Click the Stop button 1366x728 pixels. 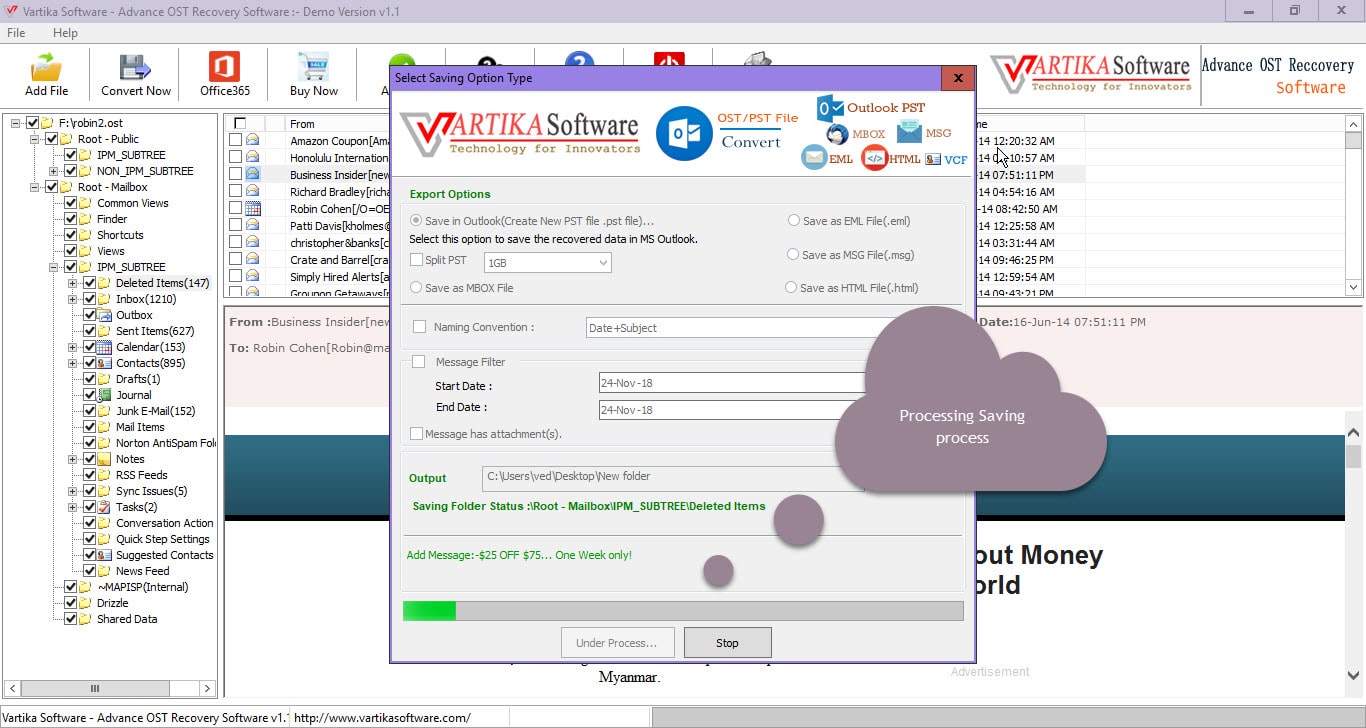pos(727,643)
